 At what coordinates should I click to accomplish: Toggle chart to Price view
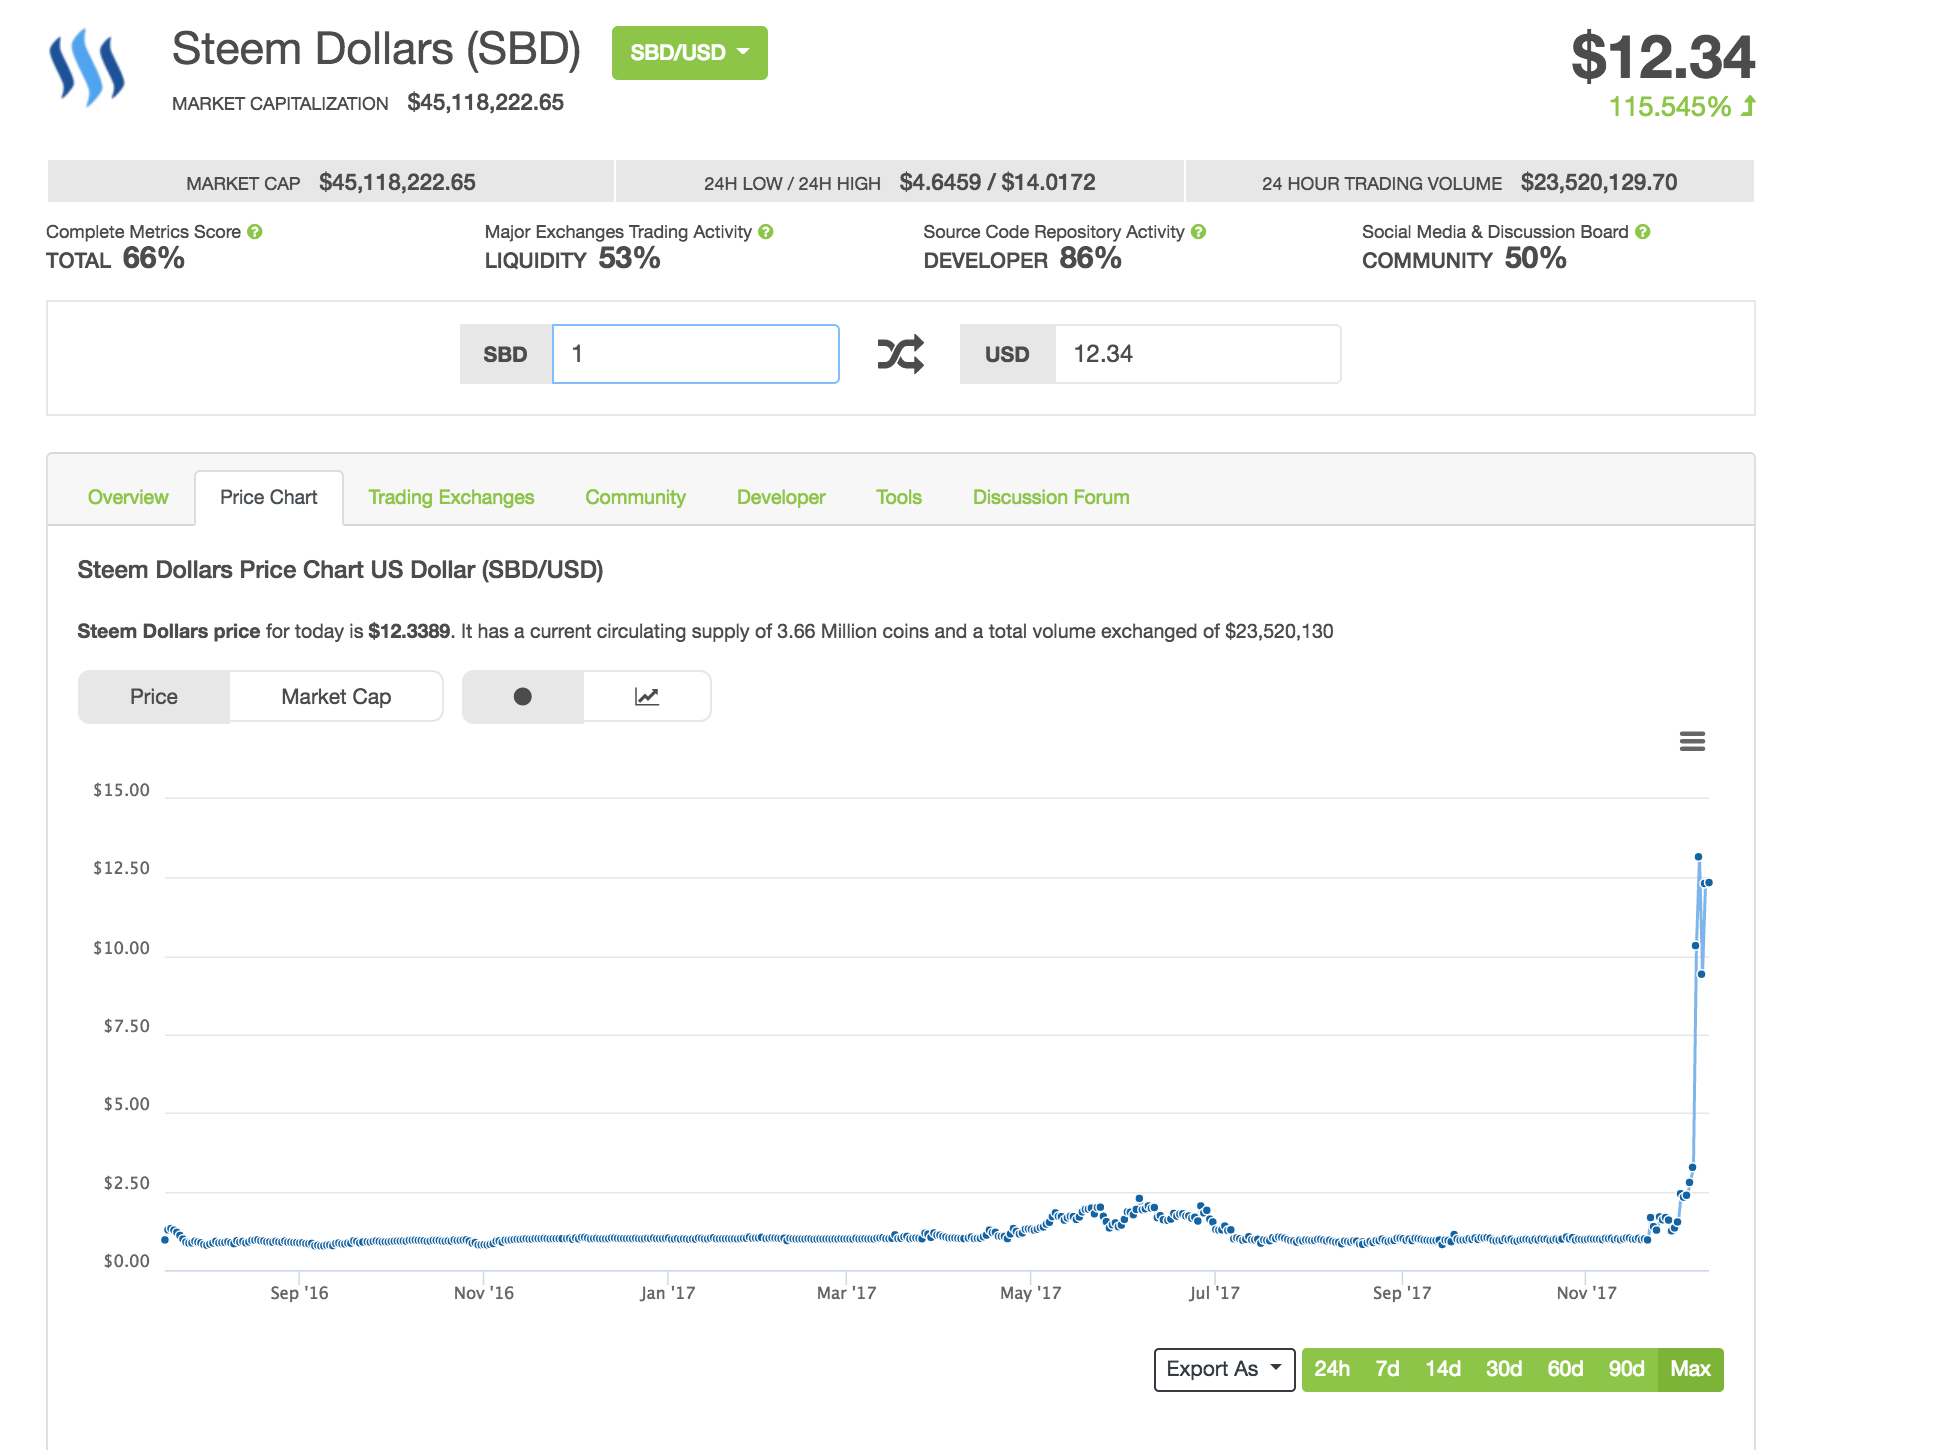click(x=154, y=697)
